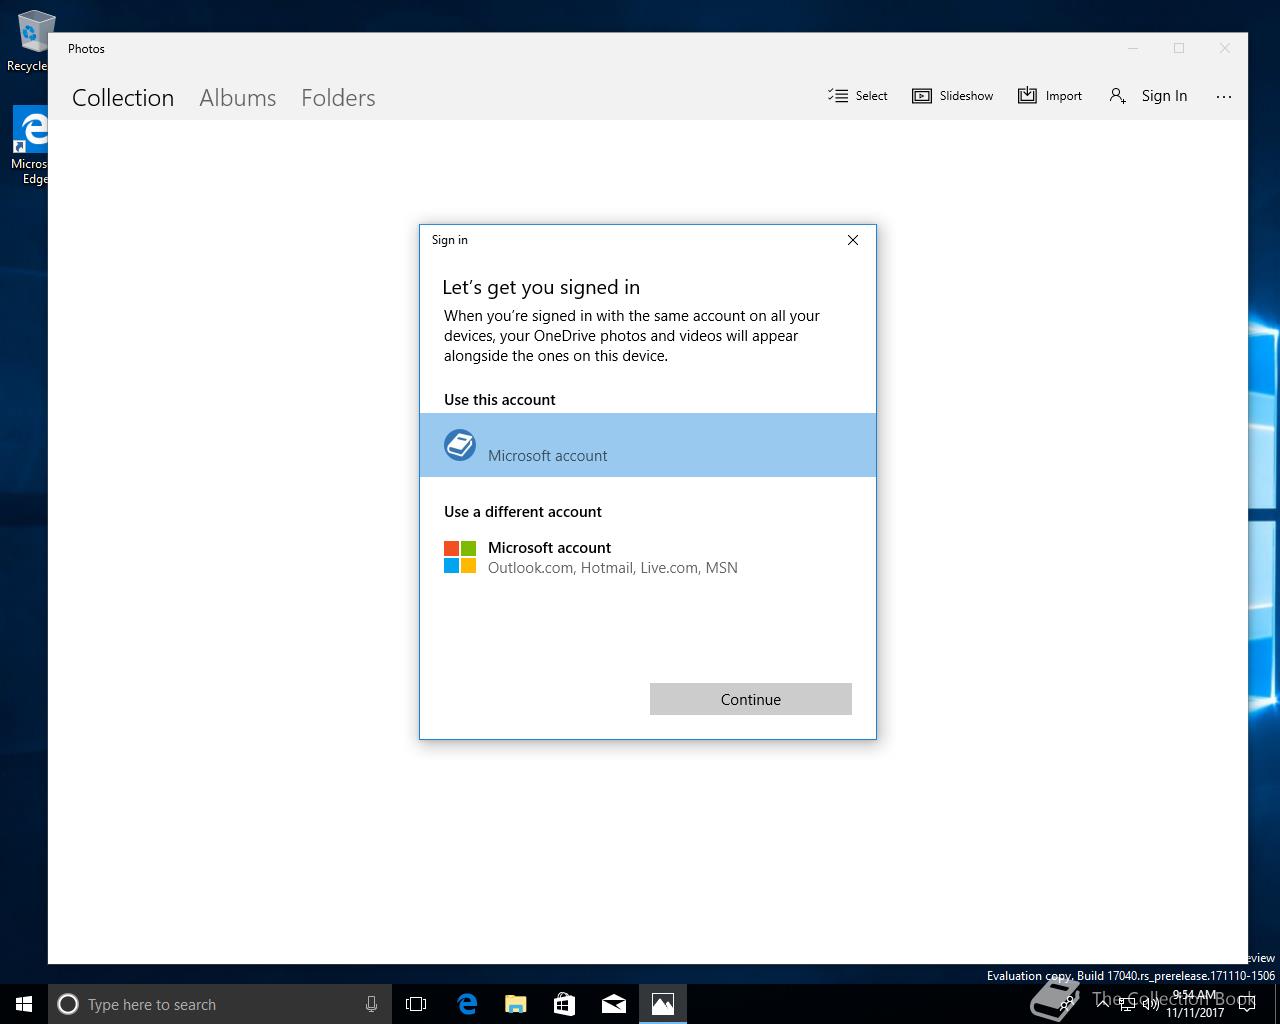The height and width of the screenshot is (1024, 1280).
Task: Click the Photos window title text
Action: (x=86, y=48)
